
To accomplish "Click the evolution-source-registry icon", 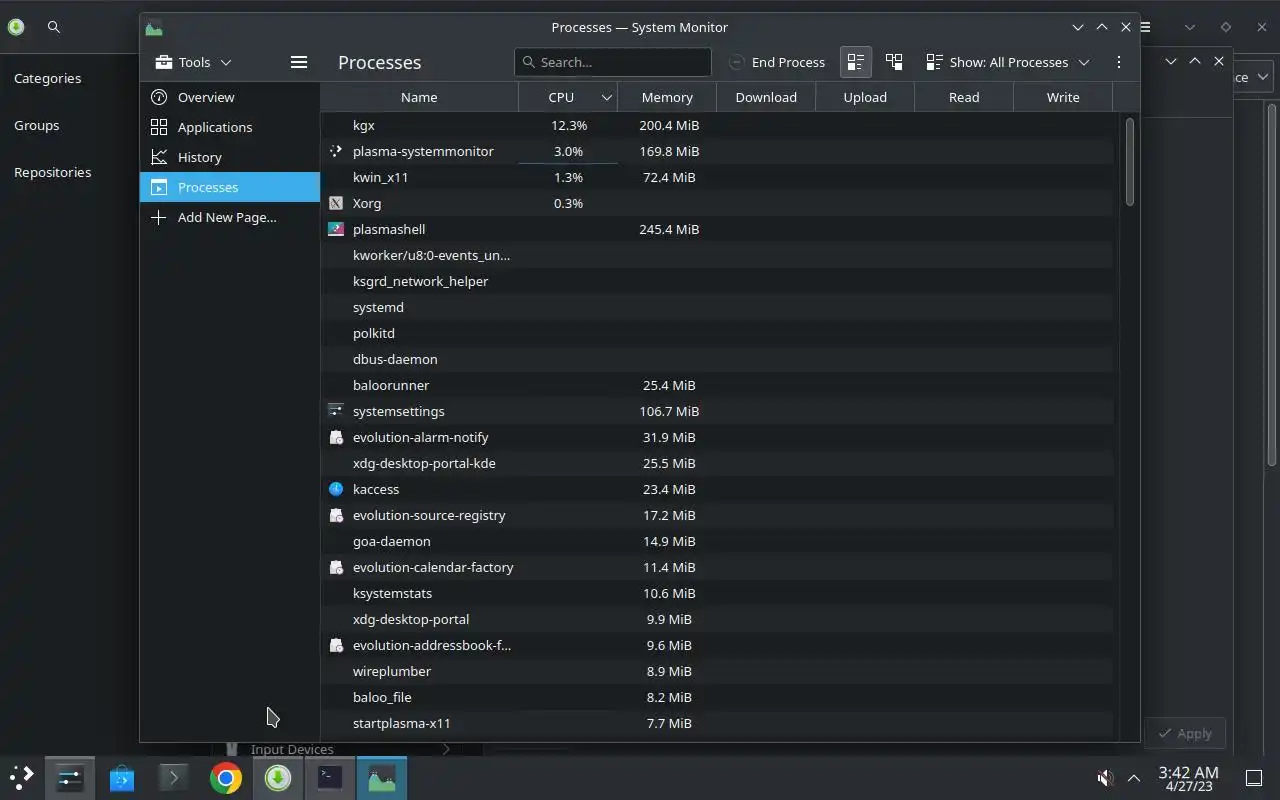I will coord(336,515).
